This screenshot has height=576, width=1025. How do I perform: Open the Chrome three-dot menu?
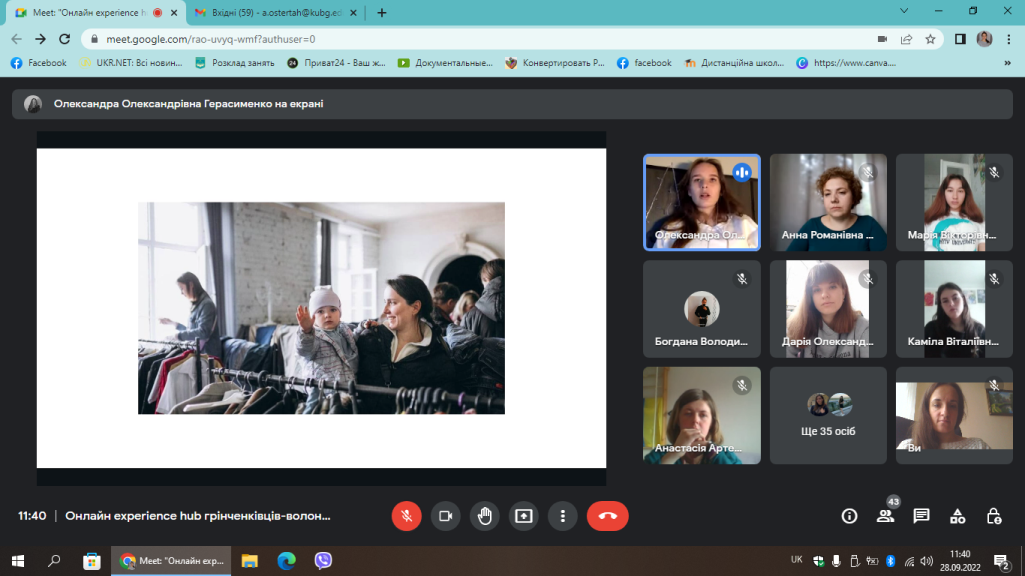tap(1009, 39)
